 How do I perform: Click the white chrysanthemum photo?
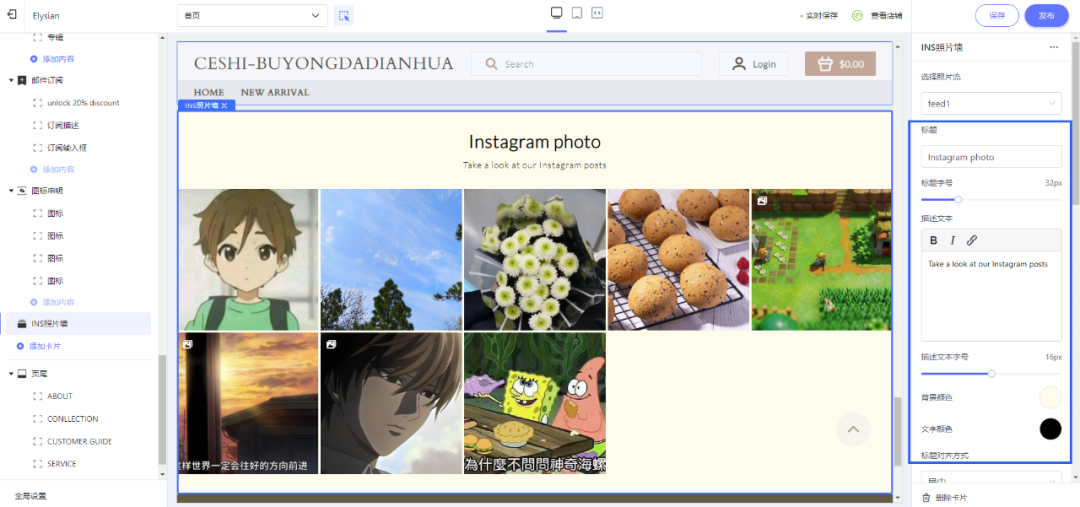[535, 260]
